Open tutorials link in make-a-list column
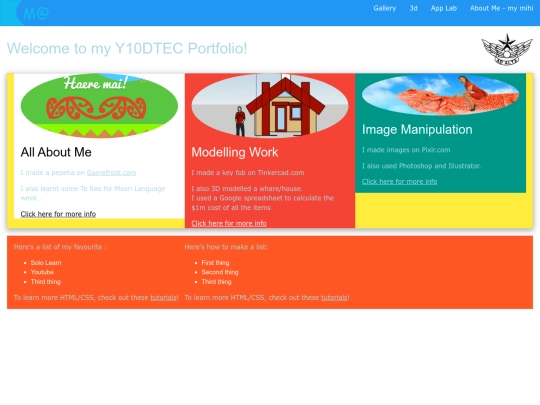 click(x=334, y=298)
